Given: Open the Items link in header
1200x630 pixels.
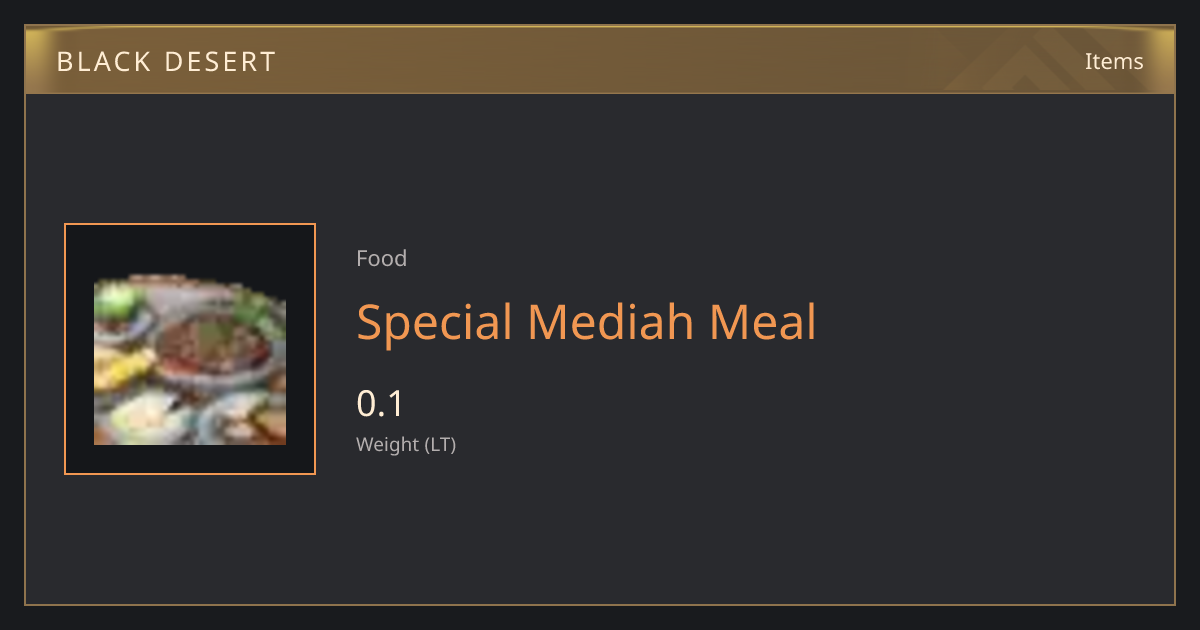Looking at the screenshot, I should [x=1114, y=61].
